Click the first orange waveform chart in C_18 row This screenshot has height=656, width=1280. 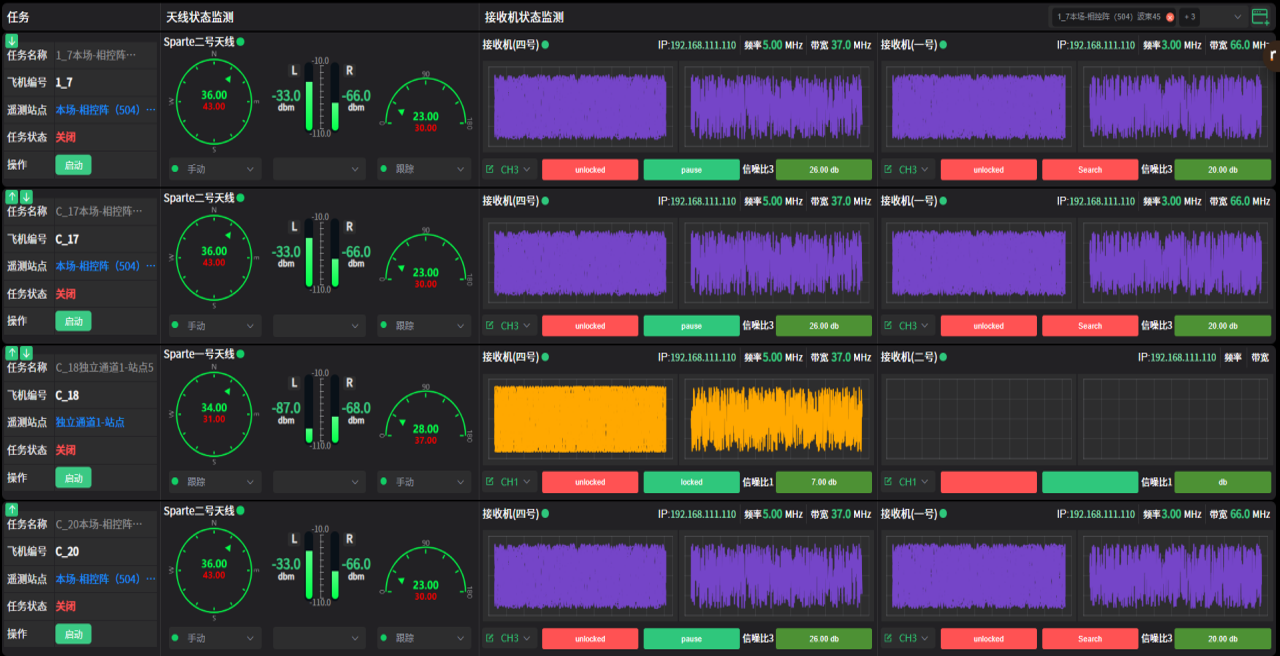580,418
